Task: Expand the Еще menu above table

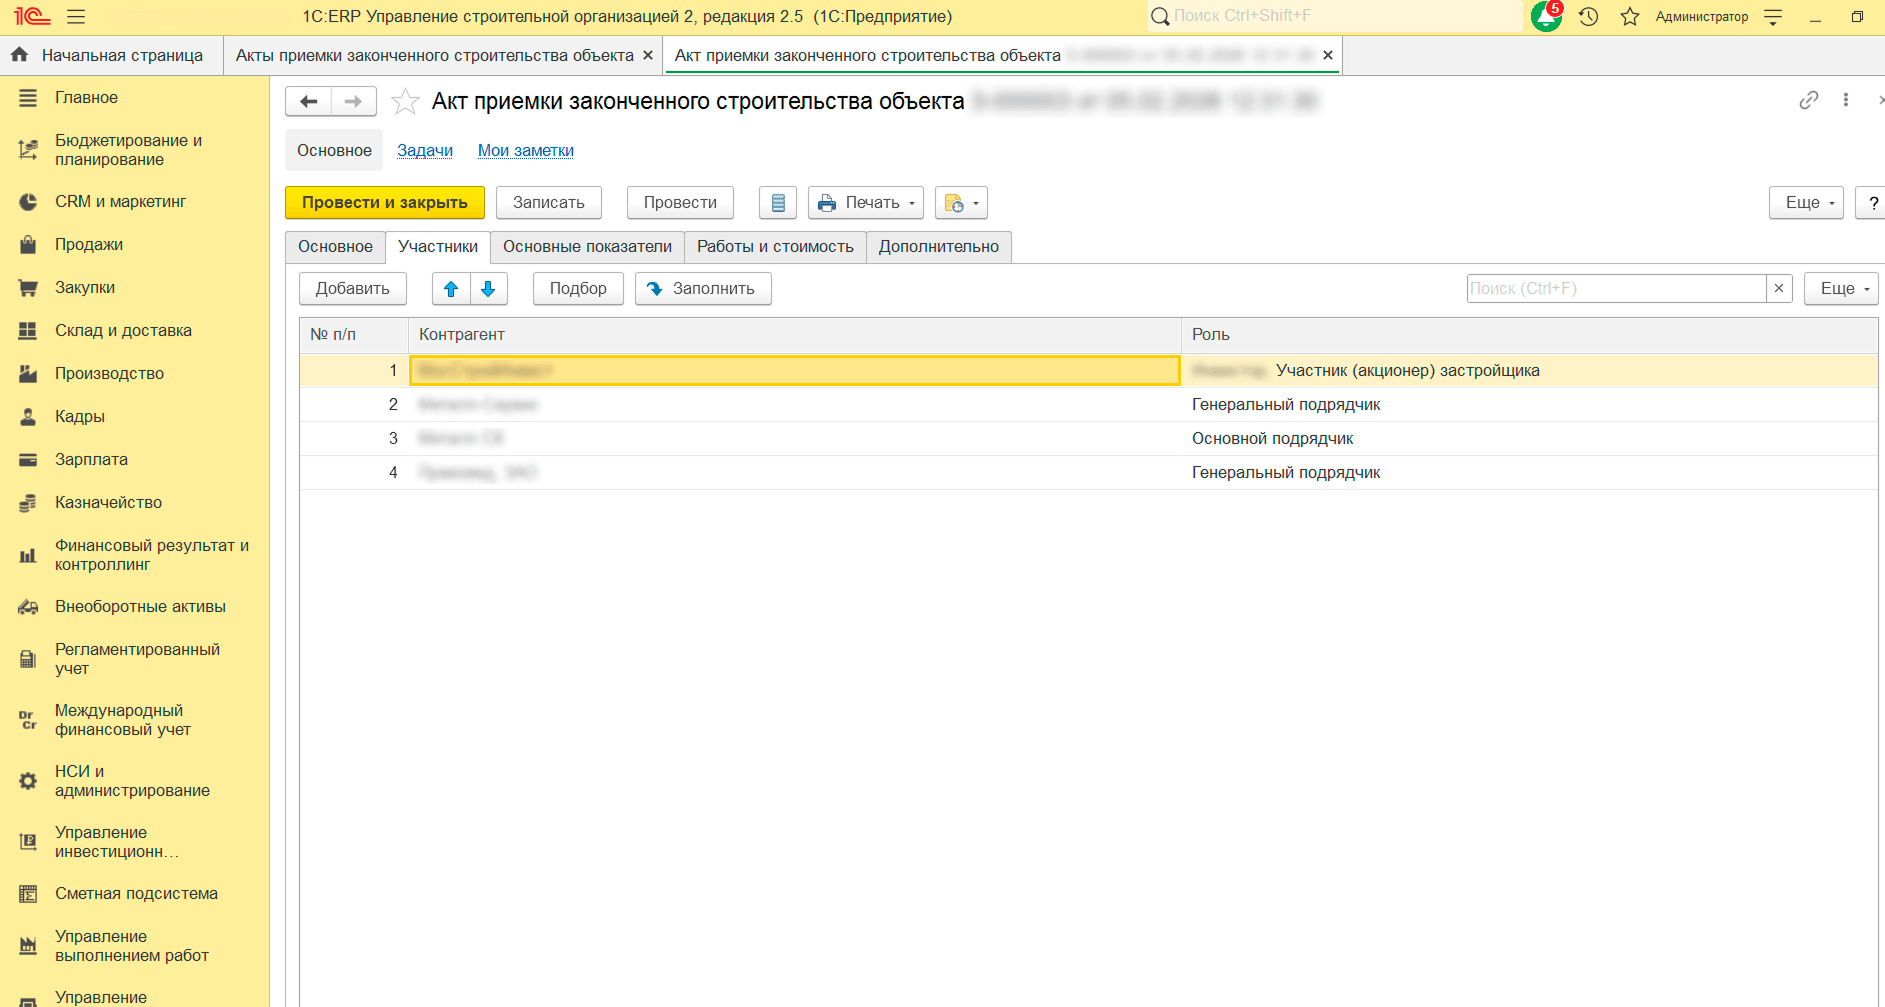Action: [1840, 289]
